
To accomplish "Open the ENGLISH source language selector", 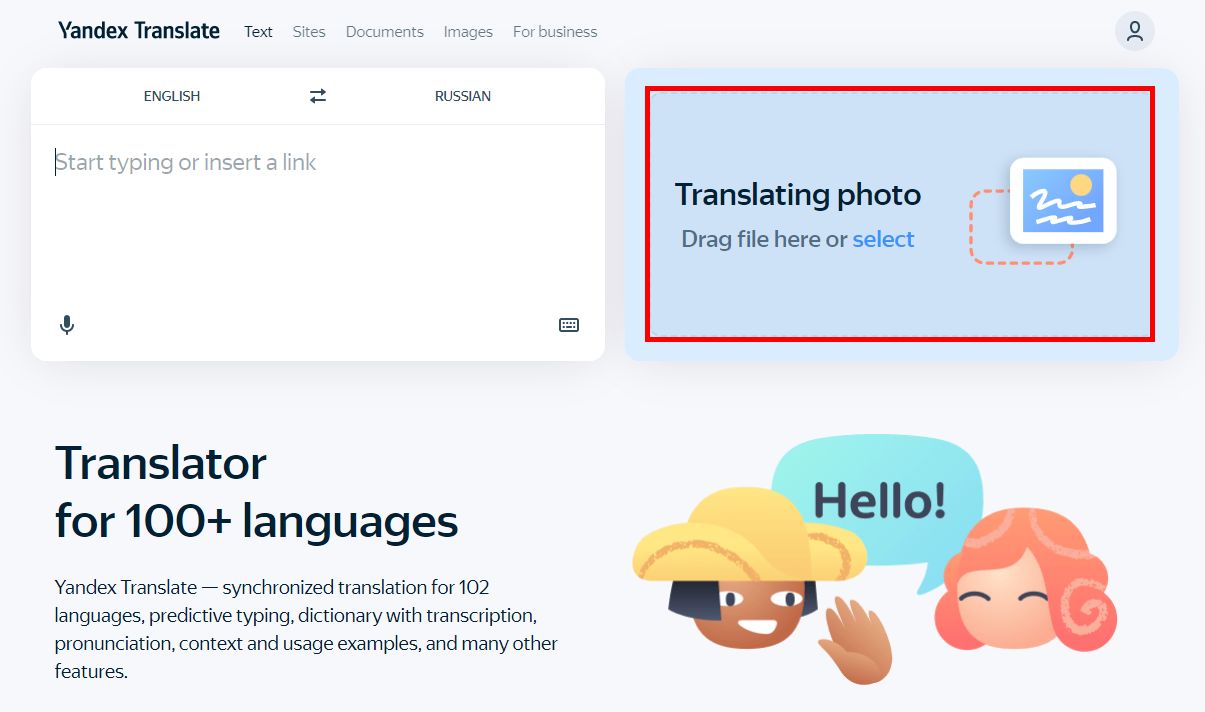I will 172,96.
